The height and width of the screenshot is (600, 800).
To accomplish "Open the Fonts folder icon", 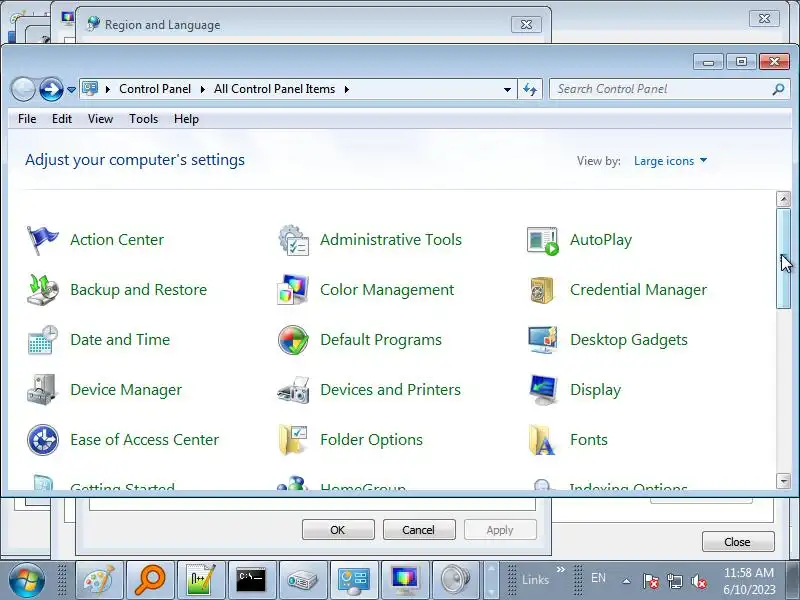I will [x=542, y=440].
